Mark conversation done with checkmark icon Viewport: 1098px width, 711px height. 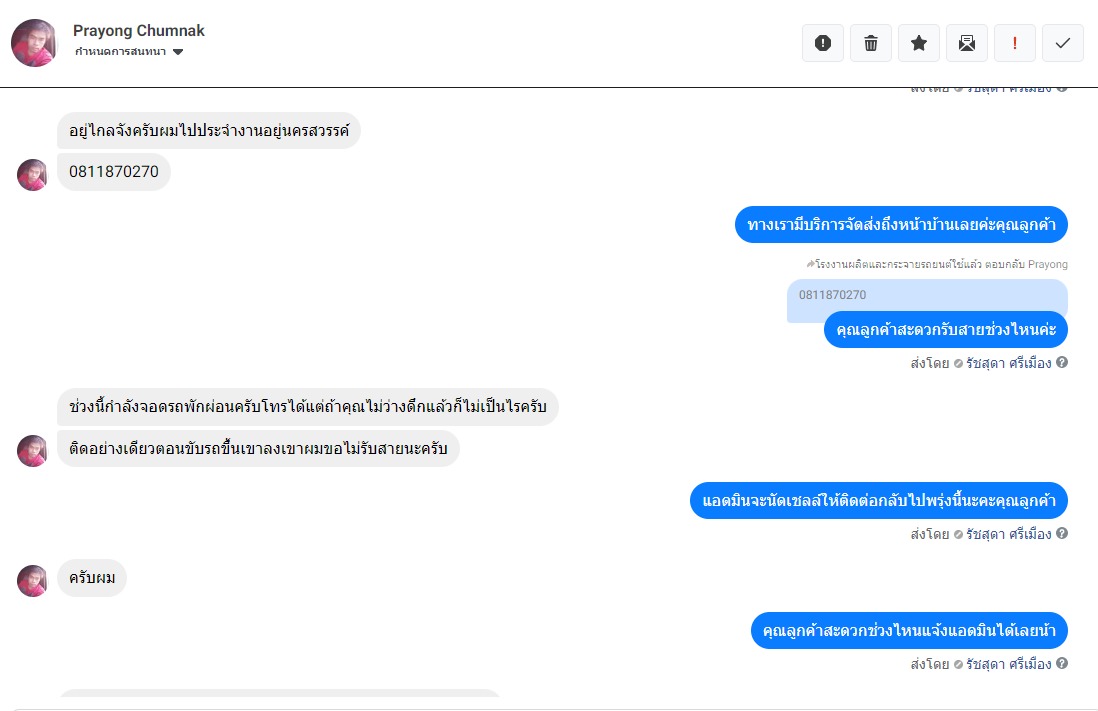(x=1063, y=43)
